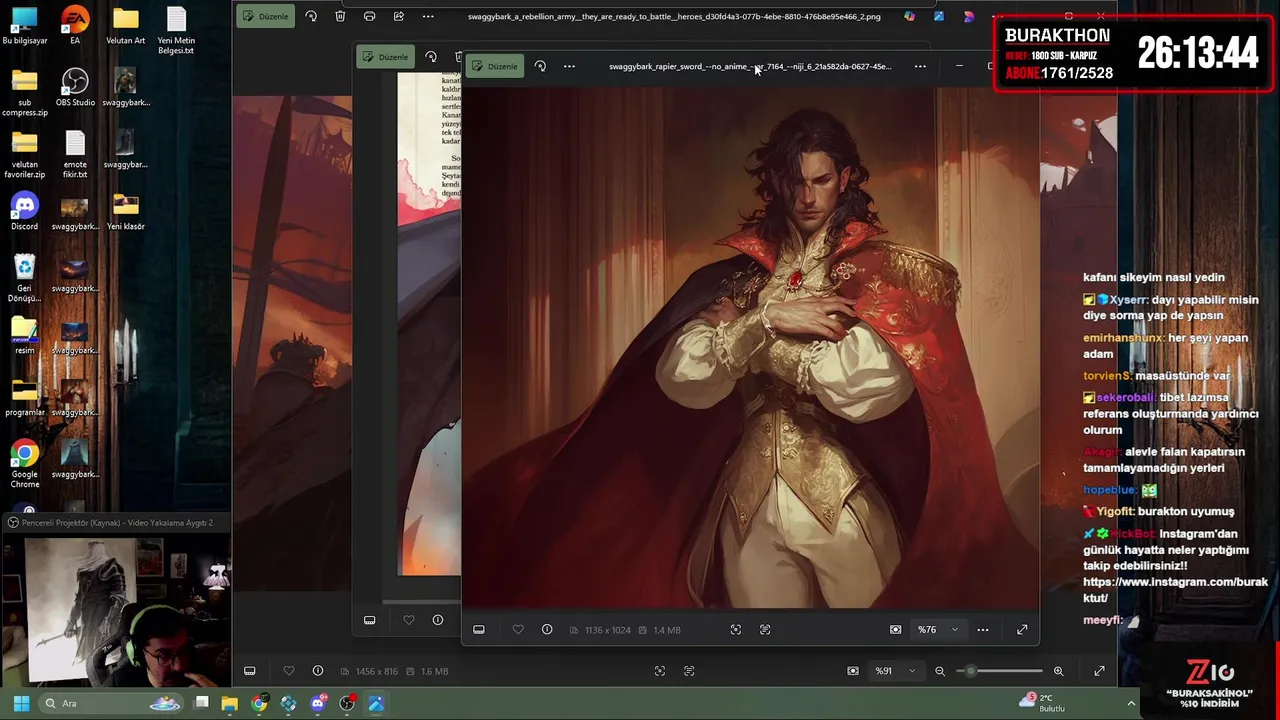Enter fullscreen in front rapier_sword window
The width and height of the screenshot is (1280, 720).
pos(1022,629)
